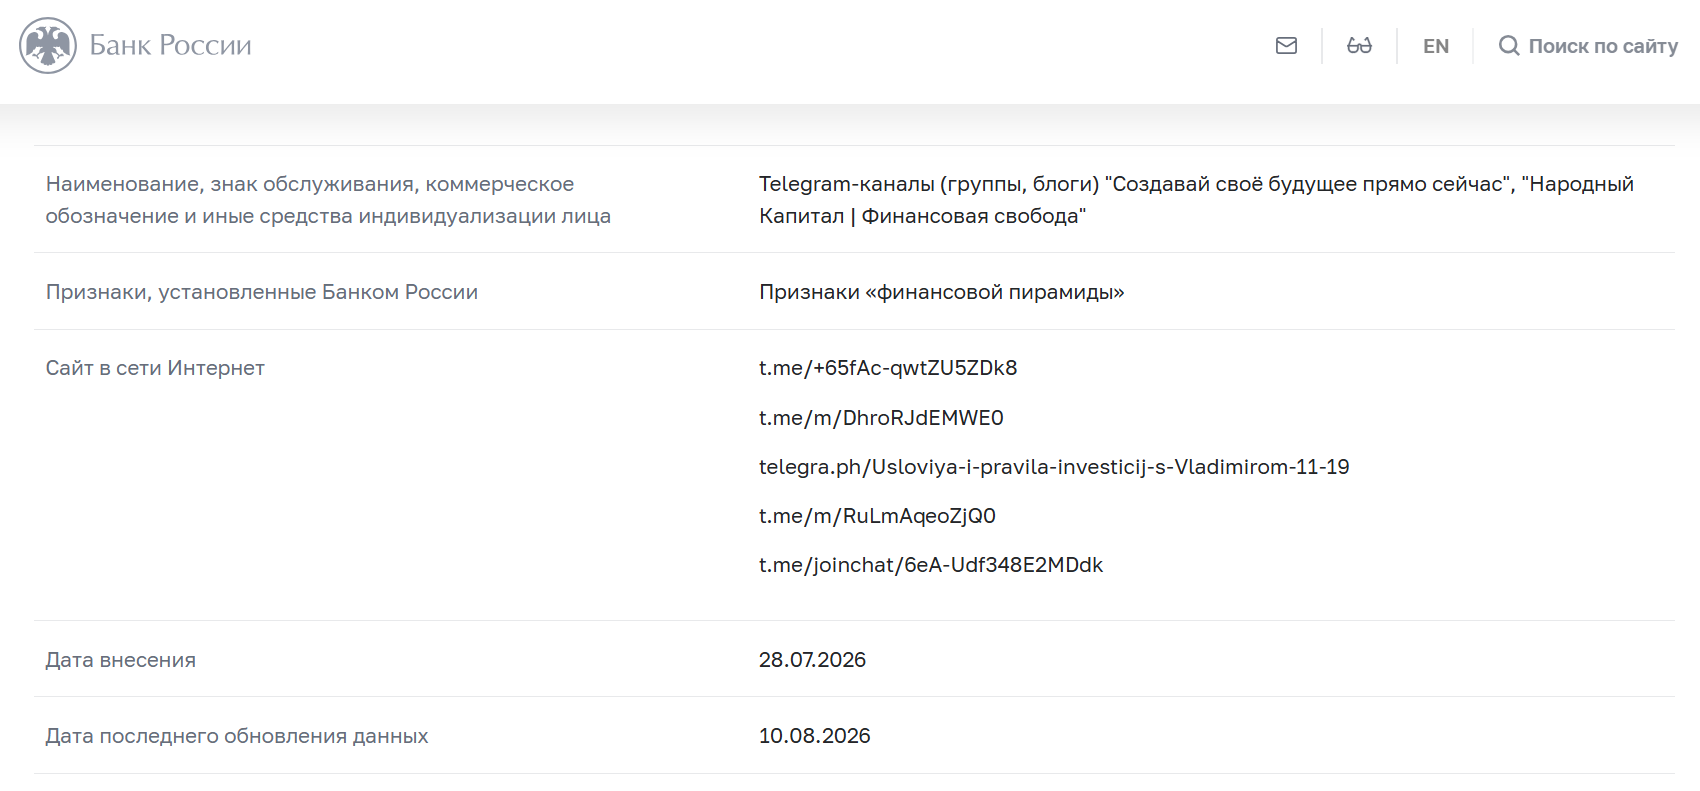Click the Bank of Russia eagle emblem logo
Image resolution: width=1700 pixels, height=791 pixels.
48,45
